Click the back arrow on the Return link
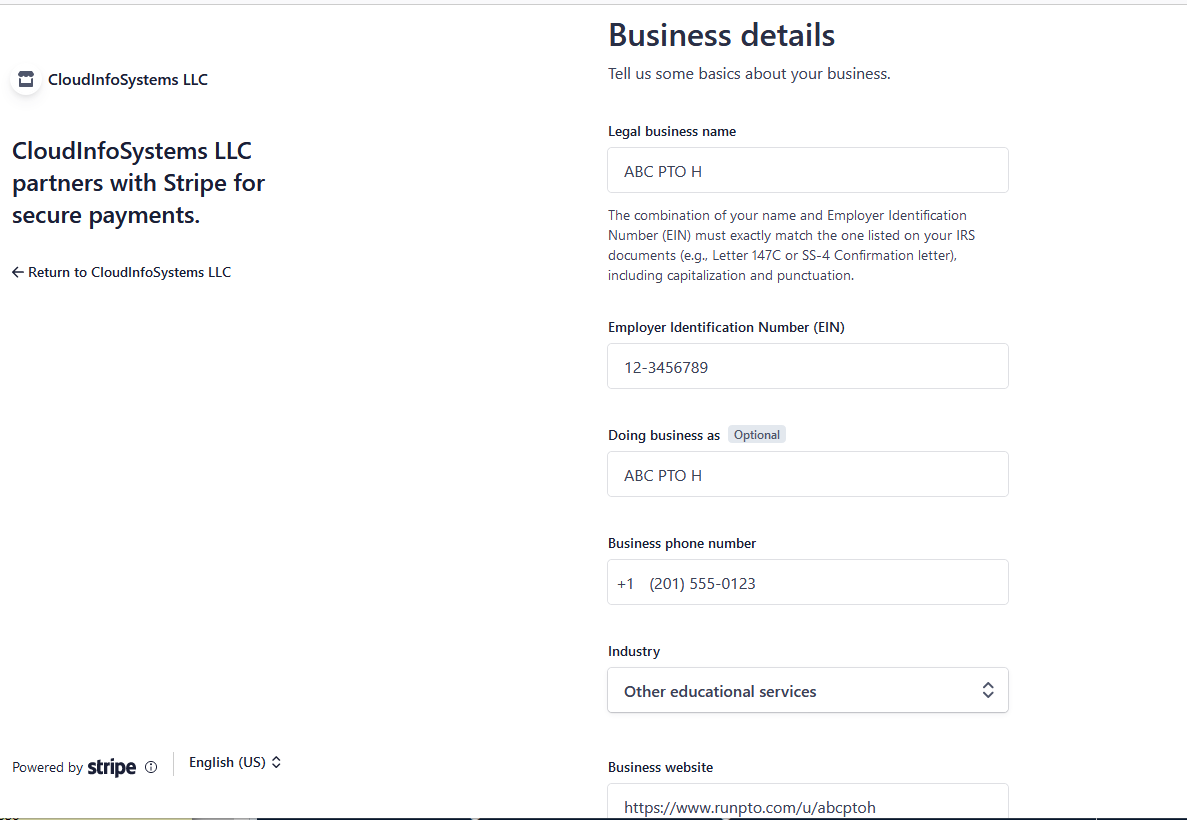 [x=17, y=271]
